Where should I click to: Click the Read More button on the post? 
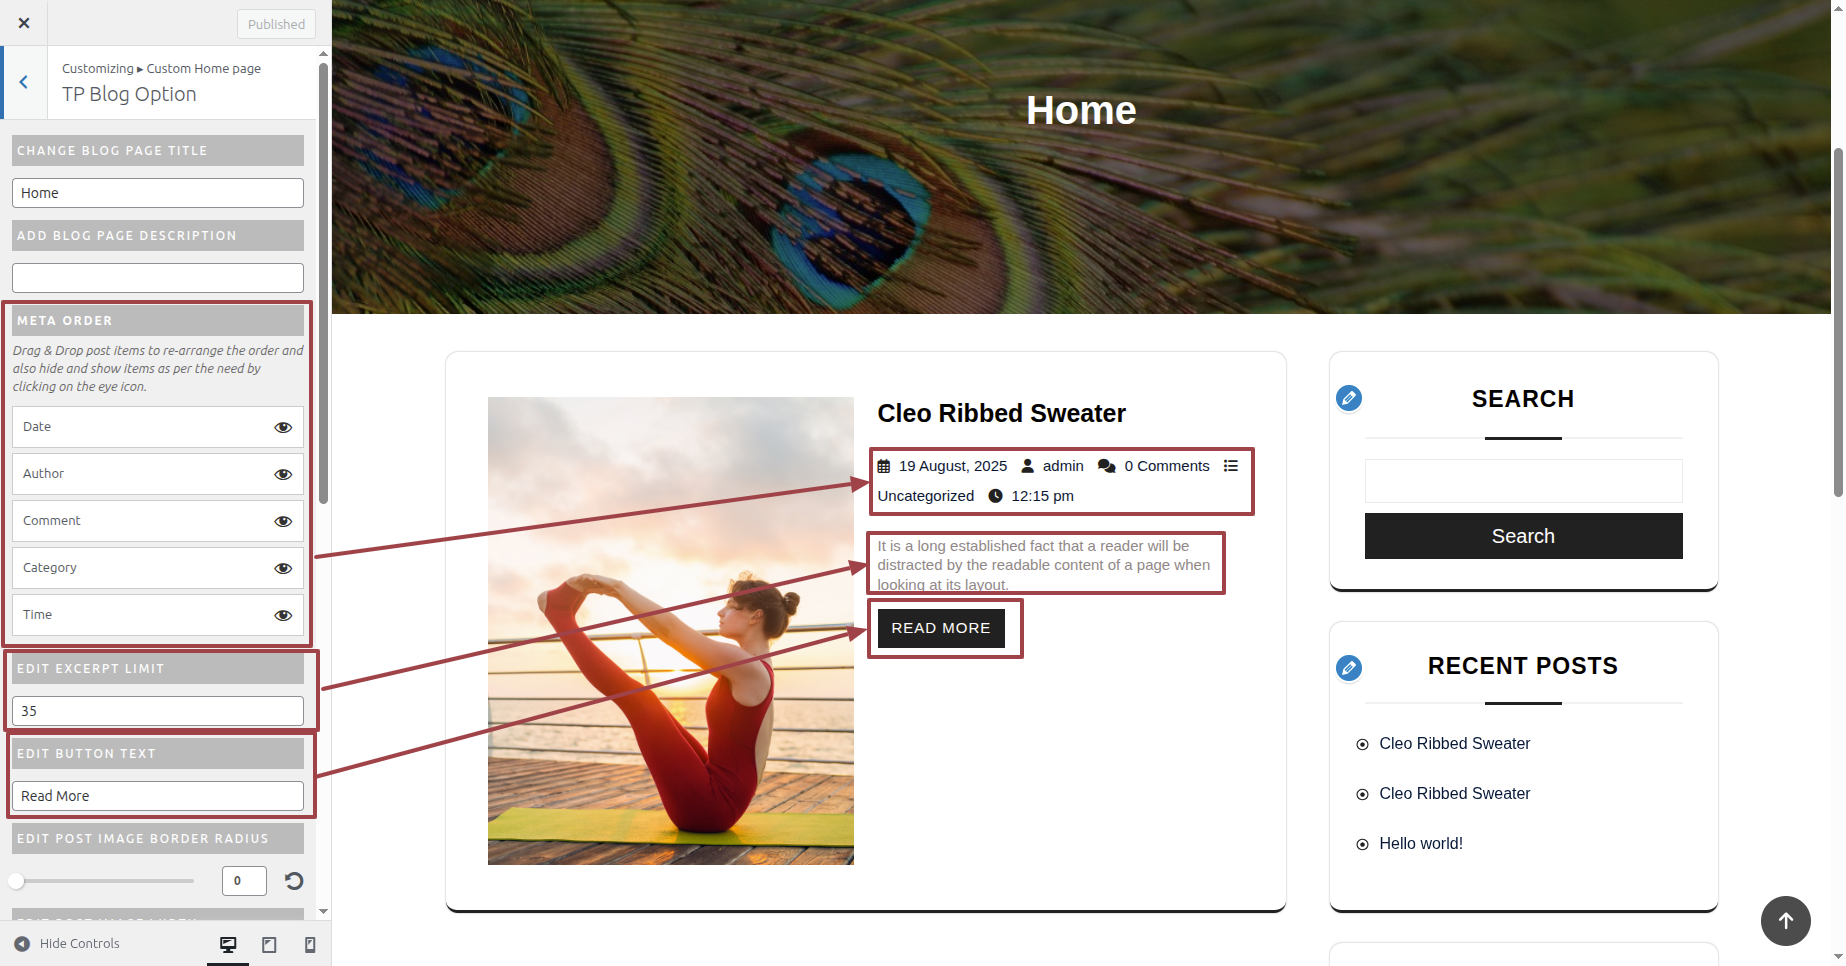(x=941, y=628)
